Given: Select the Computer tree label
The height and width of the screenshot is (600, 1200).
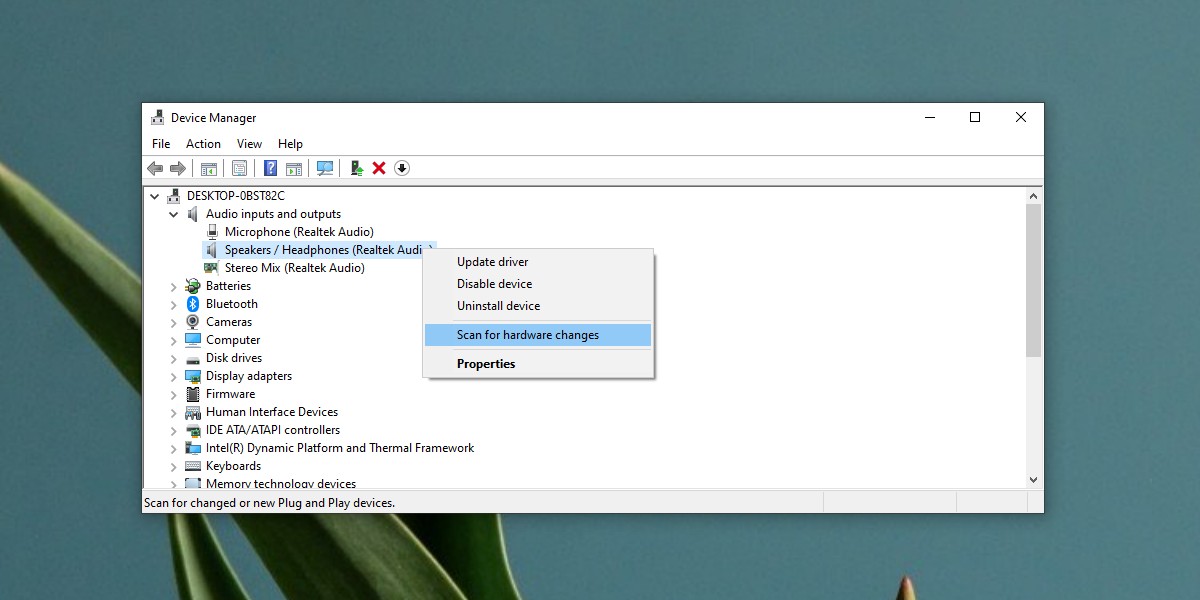Looking at the screenshot, I should click(233, 340).
